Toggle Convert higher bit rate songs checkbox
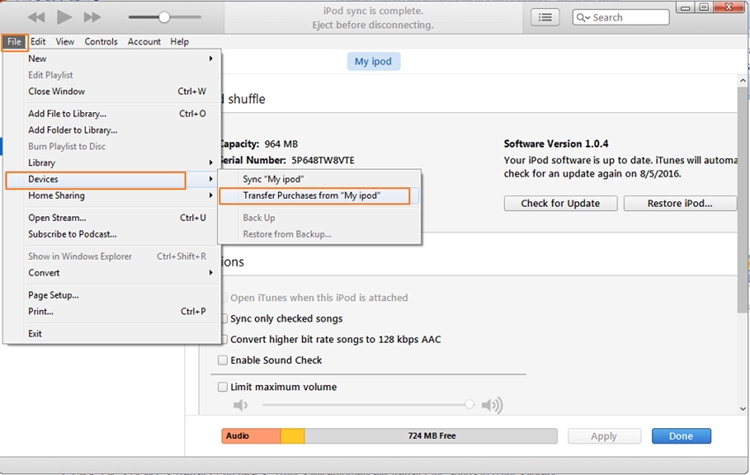 [223, 340]
